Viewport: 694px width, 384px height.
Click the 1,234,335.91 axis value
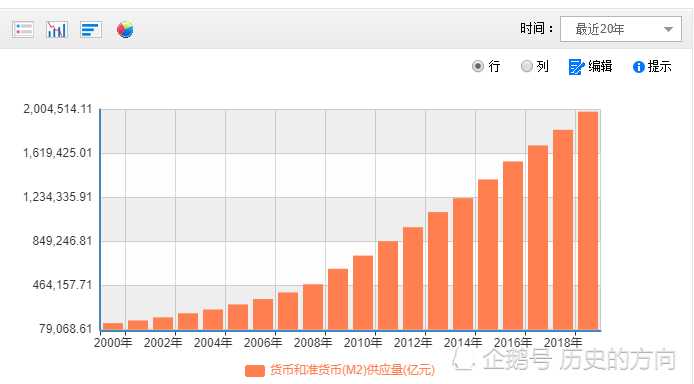58,197
